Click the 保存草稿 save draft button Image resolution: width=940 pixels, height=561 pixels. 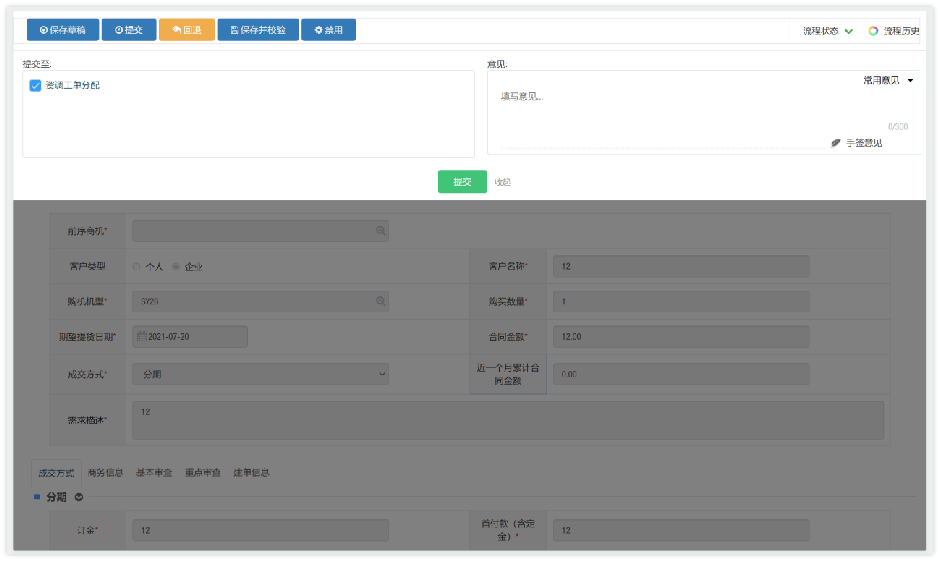click(x=62, y=30)
